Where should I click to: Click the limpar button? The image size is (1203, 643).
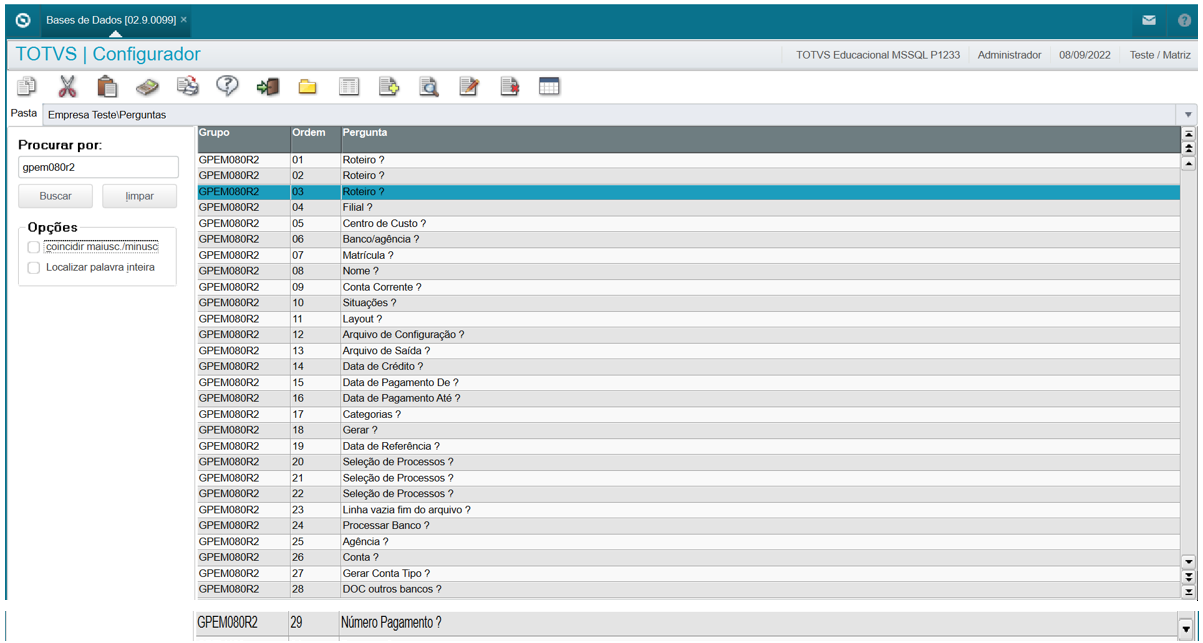(139, 196)
